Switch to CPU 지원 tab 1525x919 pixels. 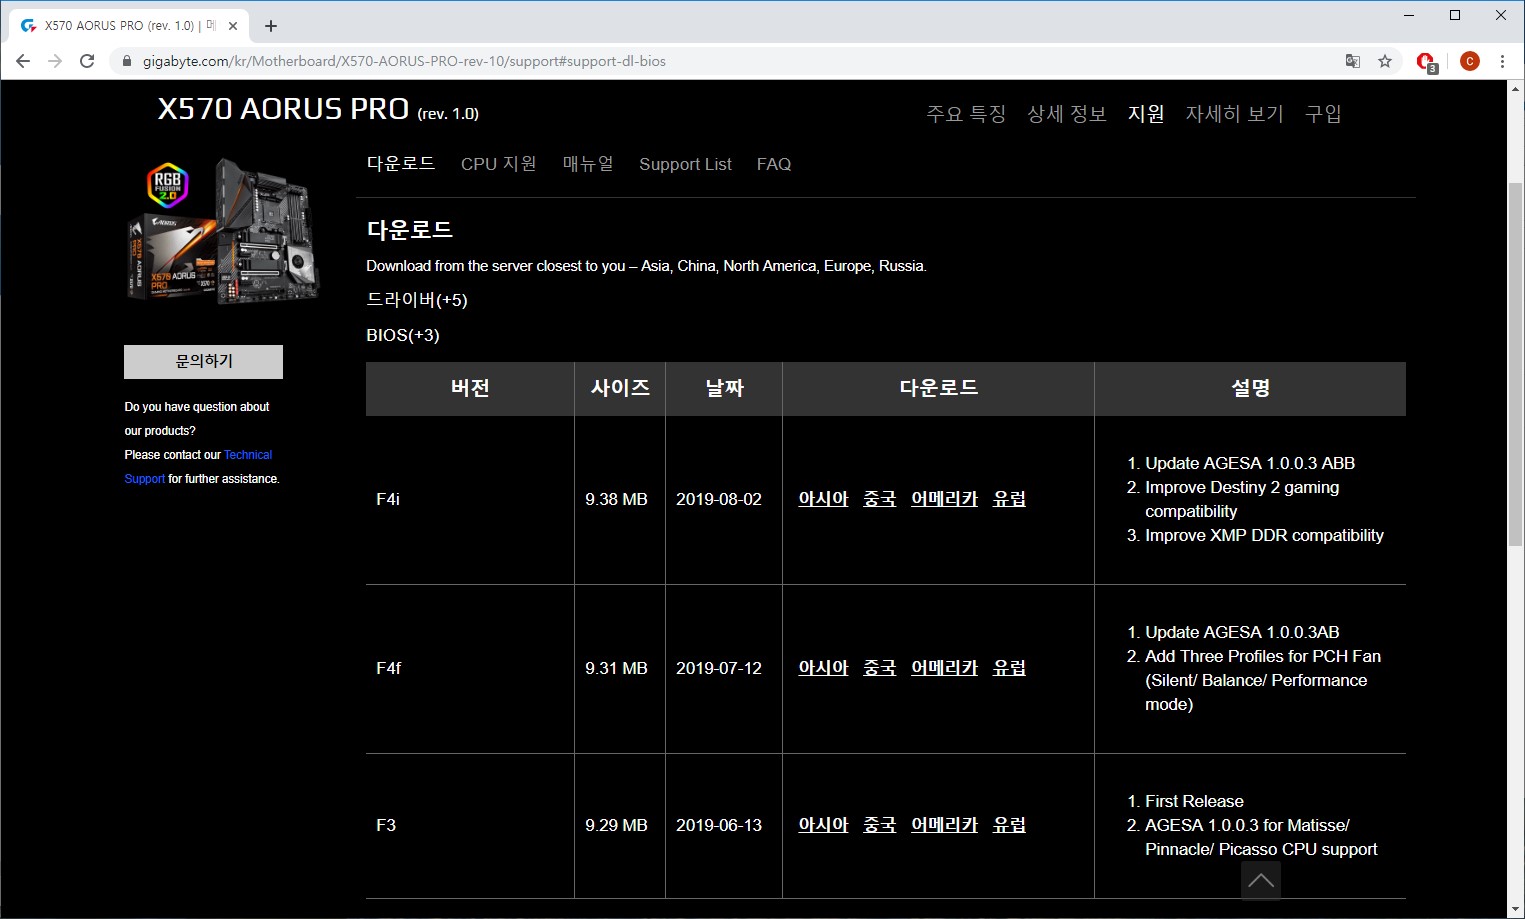coord(499,164)
